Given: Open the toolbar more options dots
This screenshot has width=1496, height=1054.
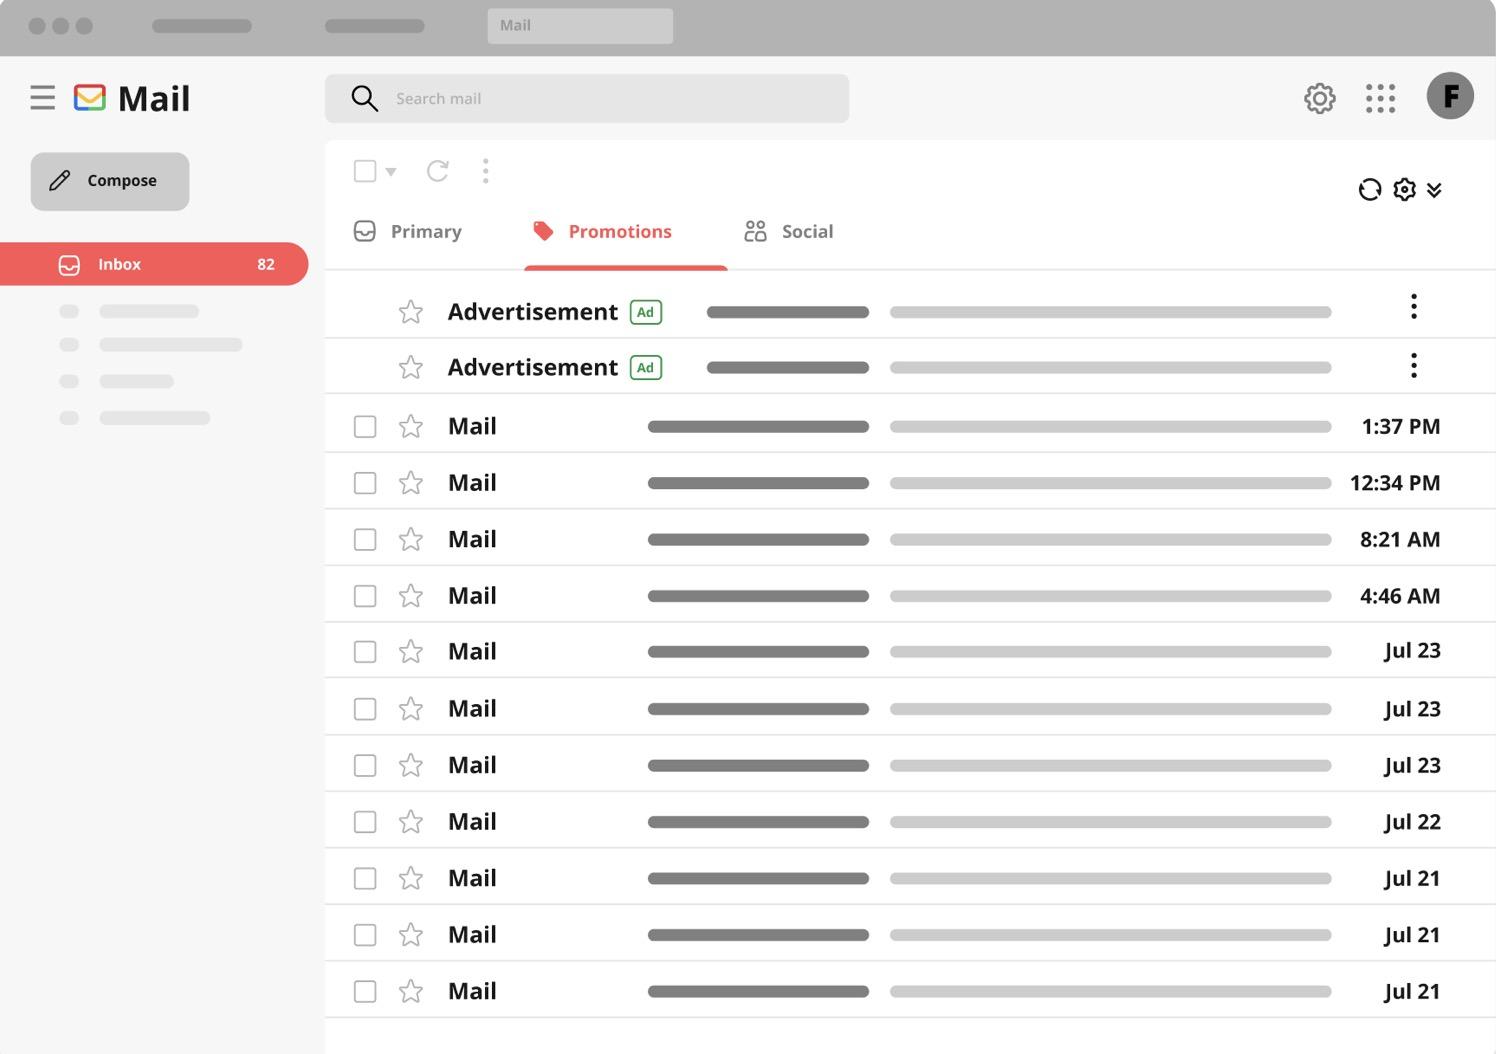Looking at the screenshot, I should (x=485, y=171).
